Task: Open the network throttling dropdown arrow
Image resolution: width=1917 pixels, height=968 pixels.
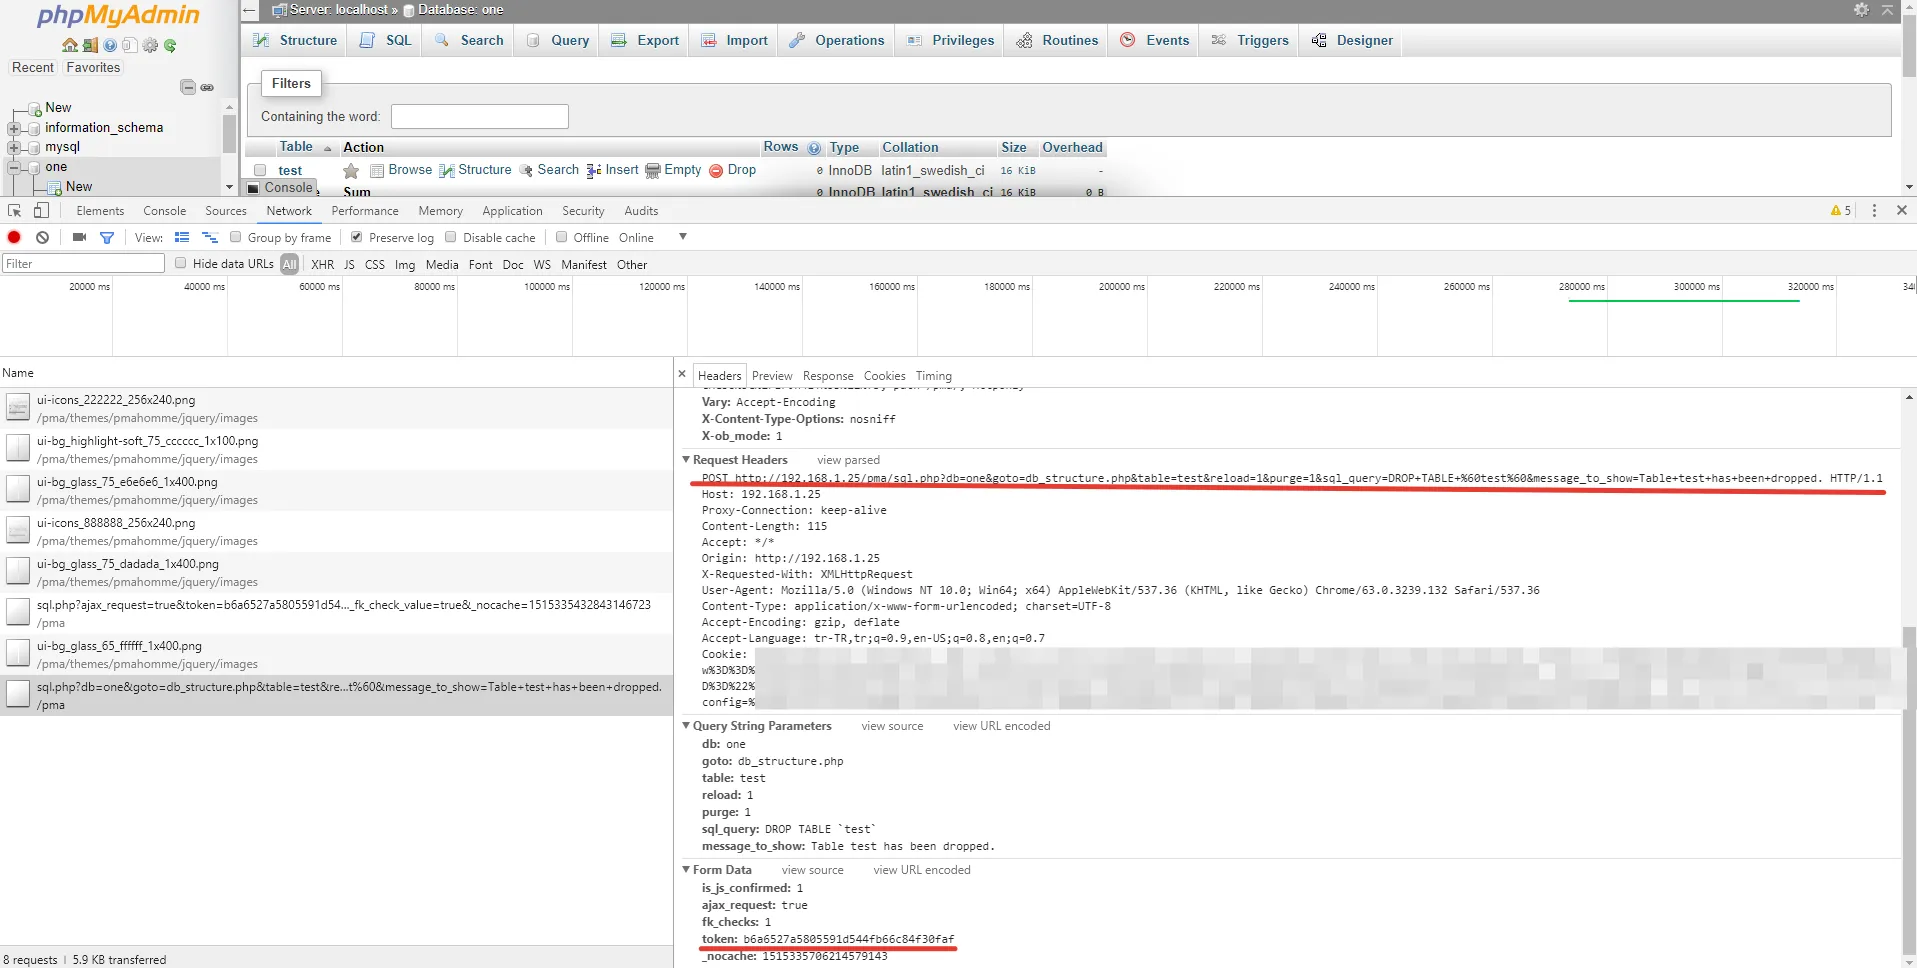Action: click(683, 237)
